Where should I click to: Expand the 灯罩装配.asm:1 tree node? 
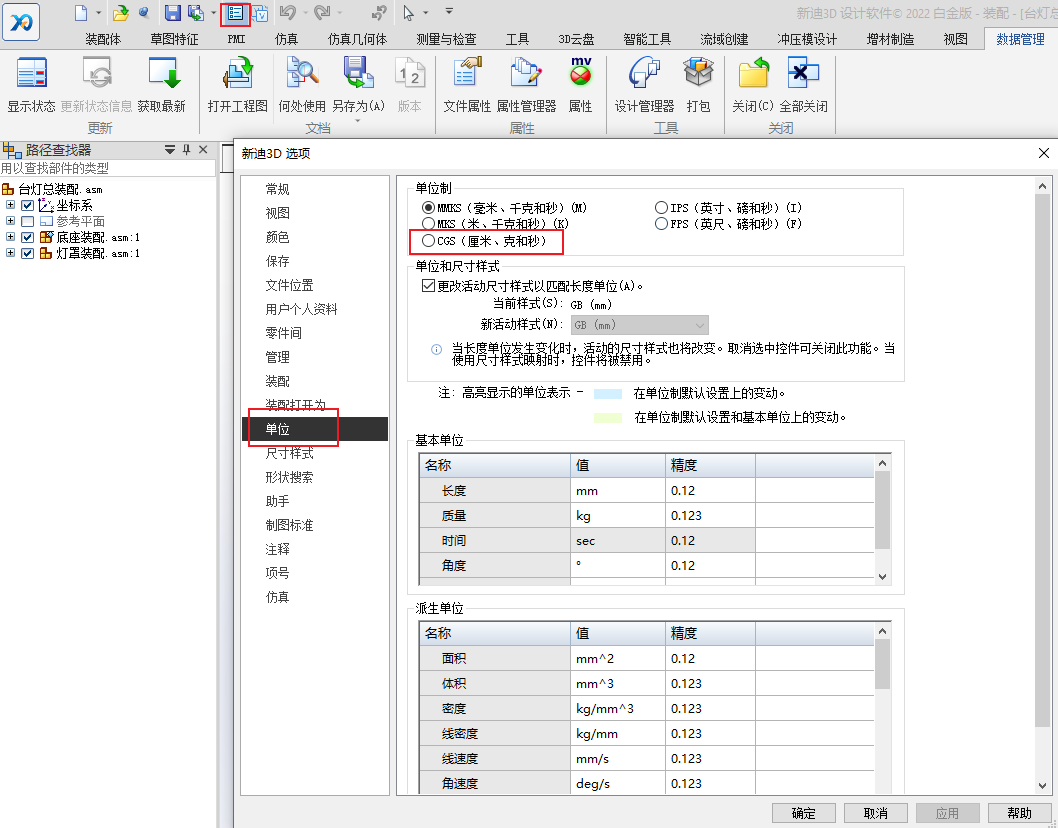(x=10, y=253)
